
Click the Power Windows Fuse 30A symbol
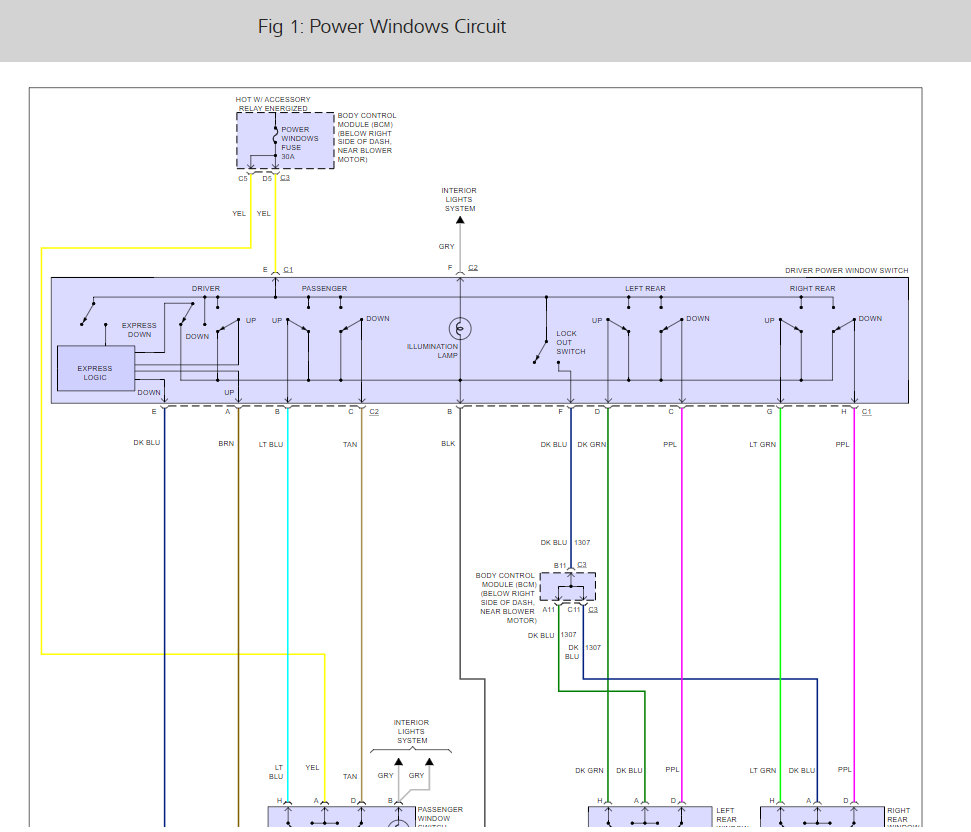275,139
